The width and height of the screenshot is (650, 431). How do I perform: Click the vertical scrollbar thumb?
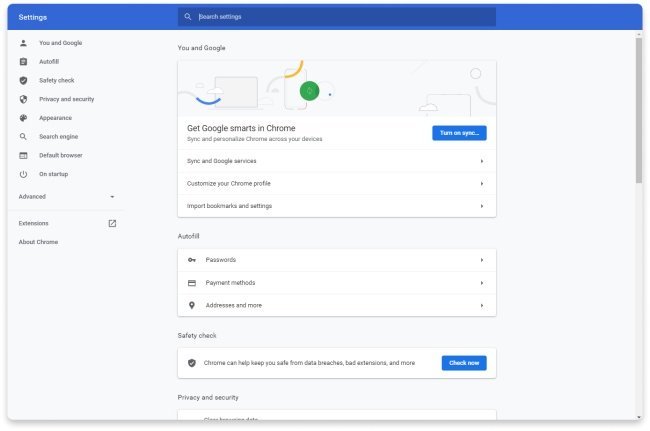[639, 110]
